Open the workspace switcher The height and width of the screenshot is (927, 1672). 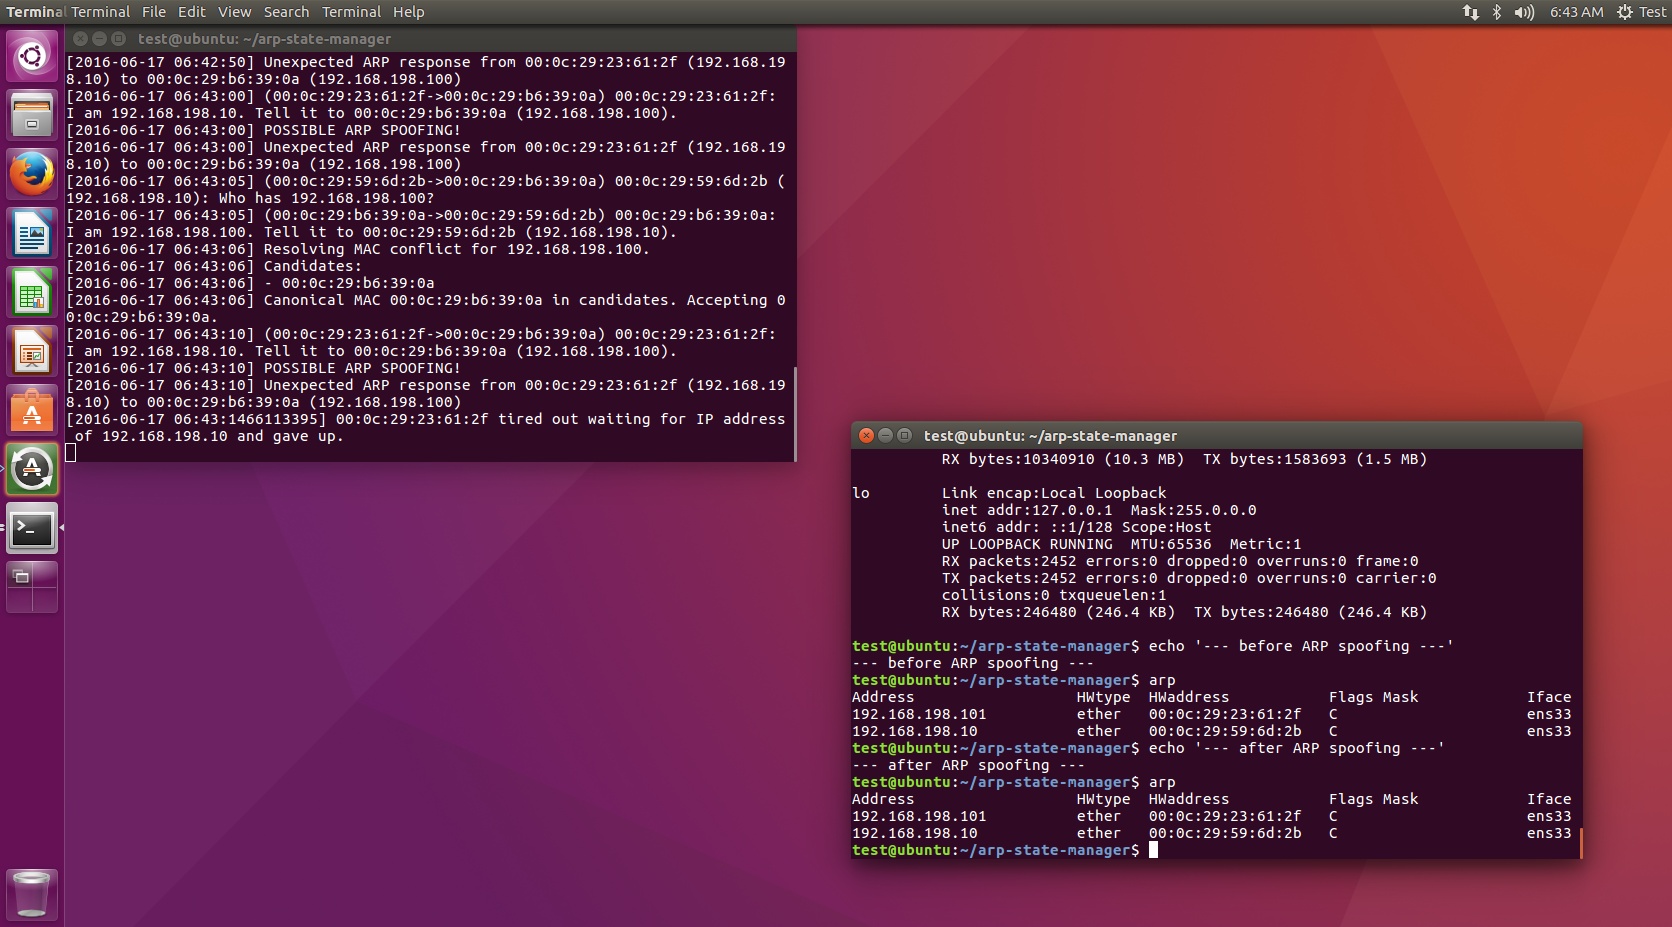32,587
